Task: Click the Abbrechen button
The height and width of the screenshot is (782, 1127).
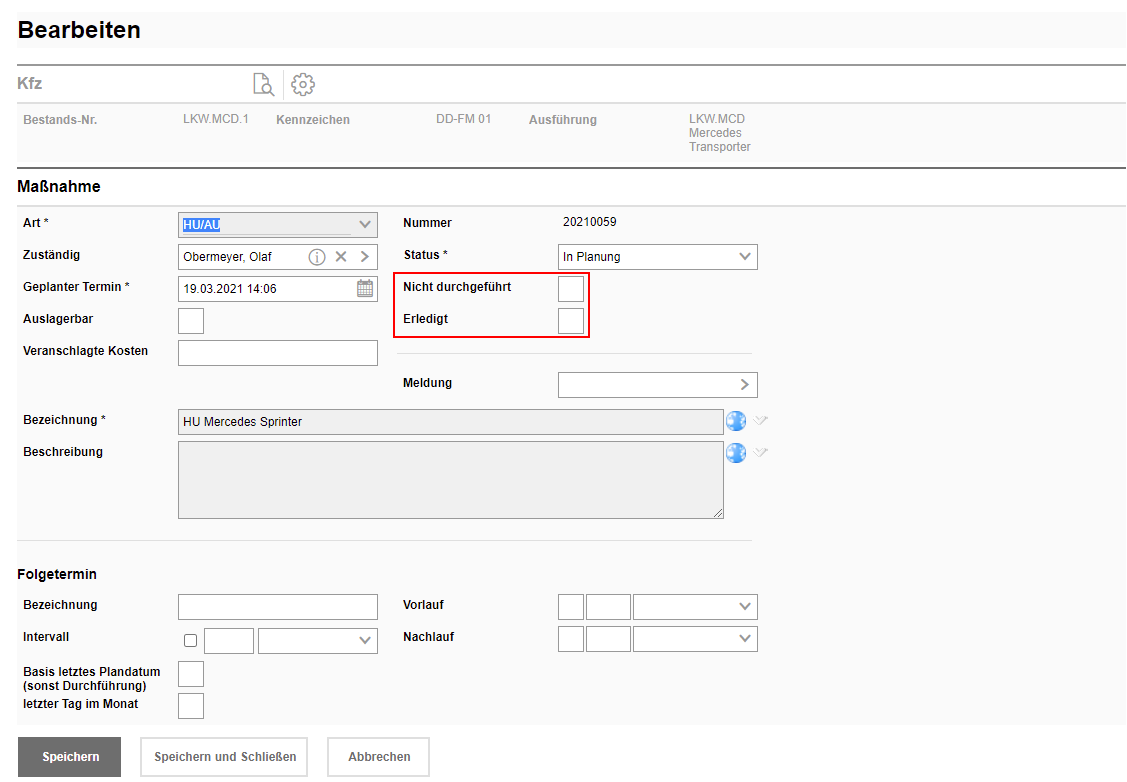Action: pyautogui.click(x=379, y=757)
